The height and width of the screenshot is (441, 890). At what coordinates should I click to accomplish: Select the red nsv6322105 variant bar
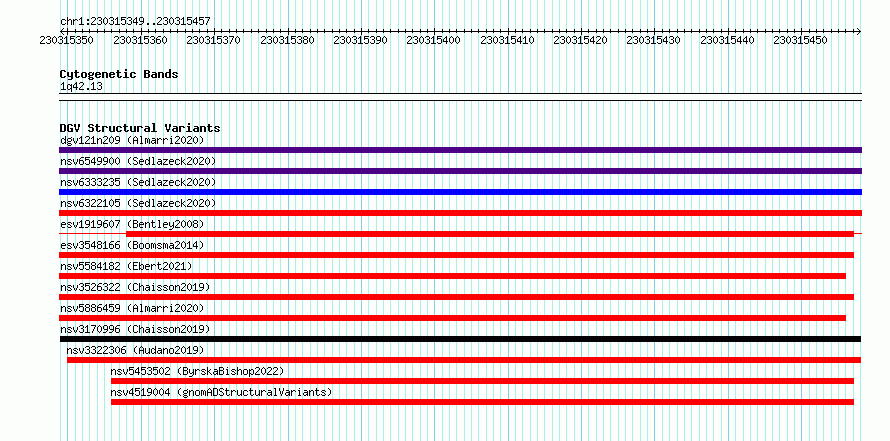point(460,213)
